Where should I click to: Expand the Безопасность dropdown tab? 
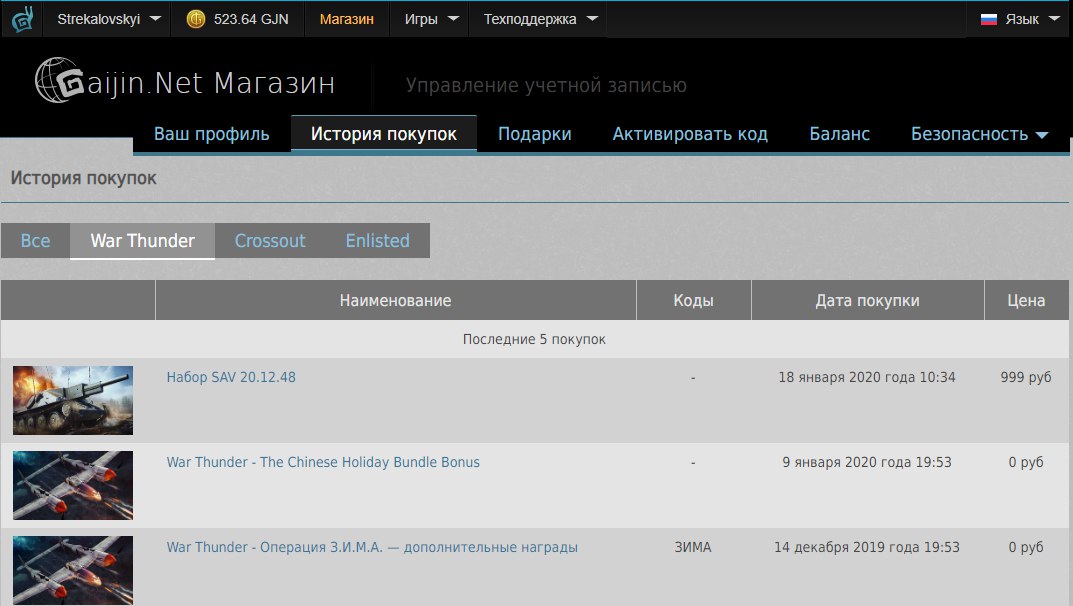pyautogui.click(x=979, y=134)
